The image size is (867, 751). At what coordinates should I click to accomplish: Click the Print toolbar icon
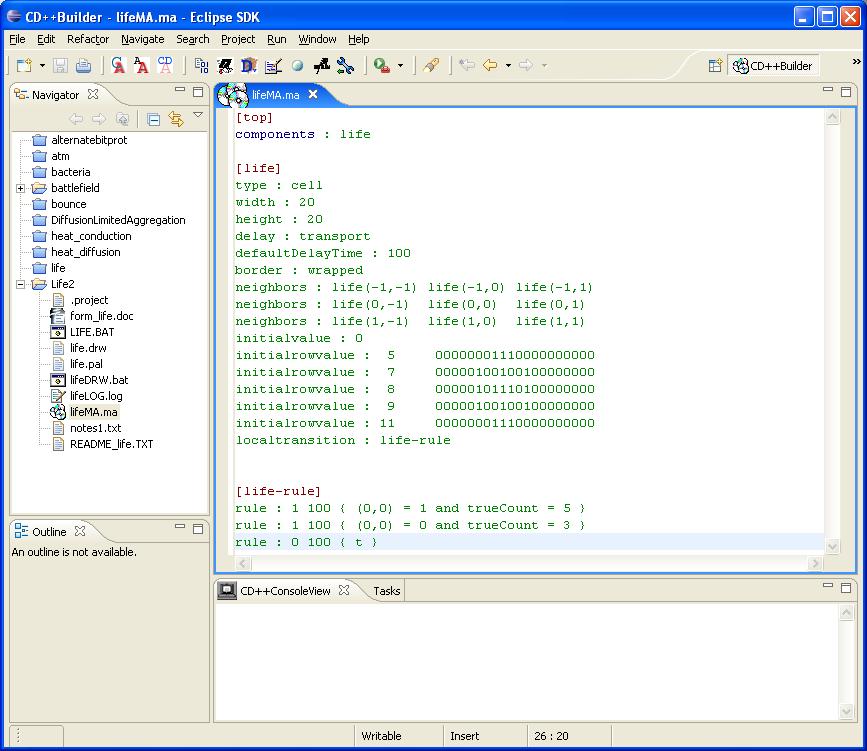83,66
